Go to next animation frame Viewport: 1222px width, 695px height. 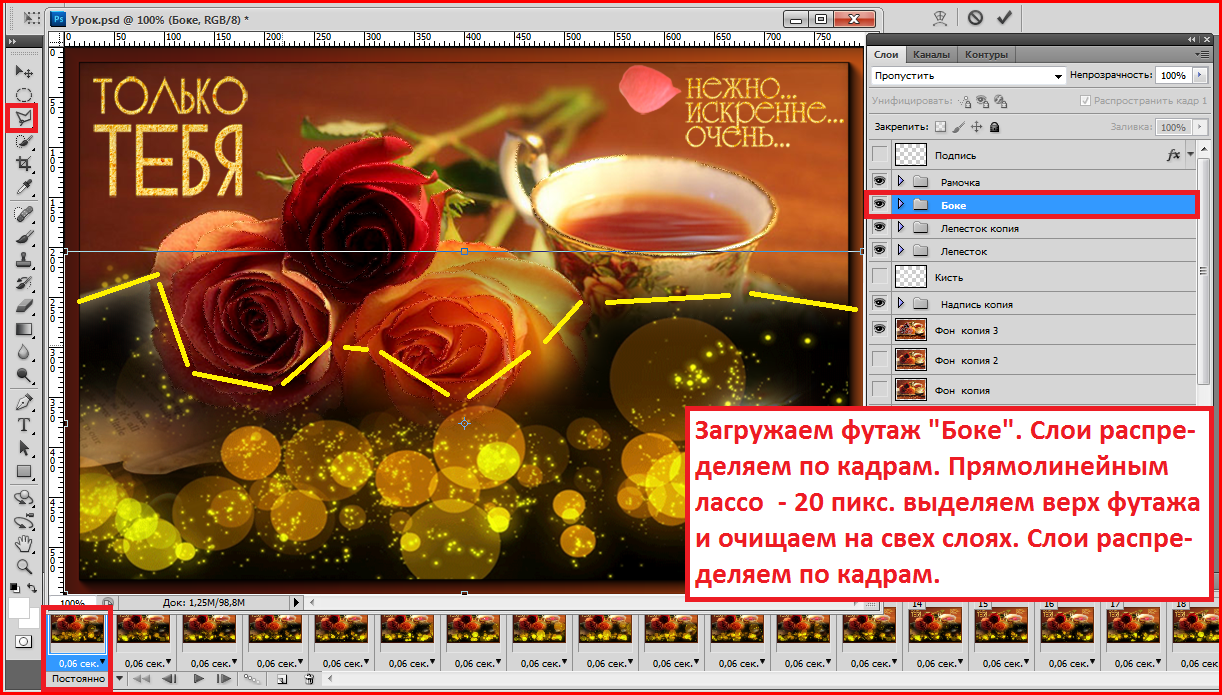click(x=224, y=679)
